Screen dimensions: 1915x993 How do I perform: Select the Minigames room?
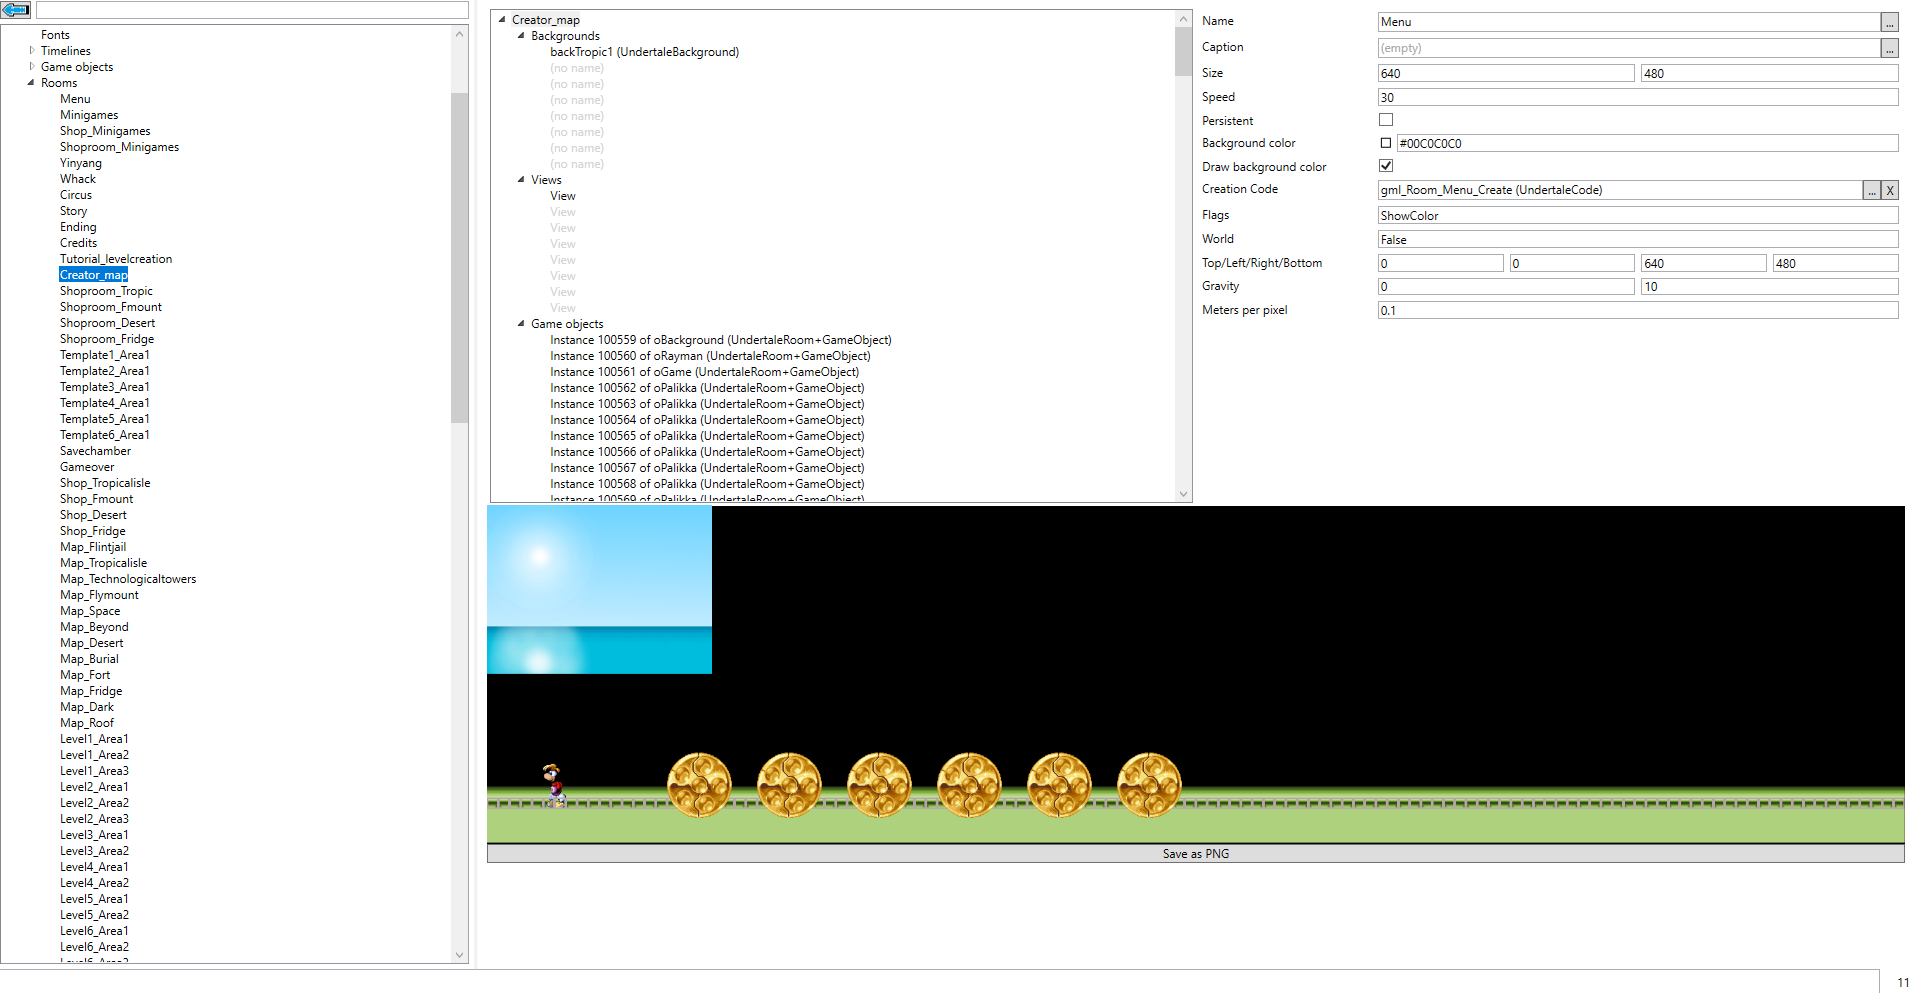click(89, 115)
